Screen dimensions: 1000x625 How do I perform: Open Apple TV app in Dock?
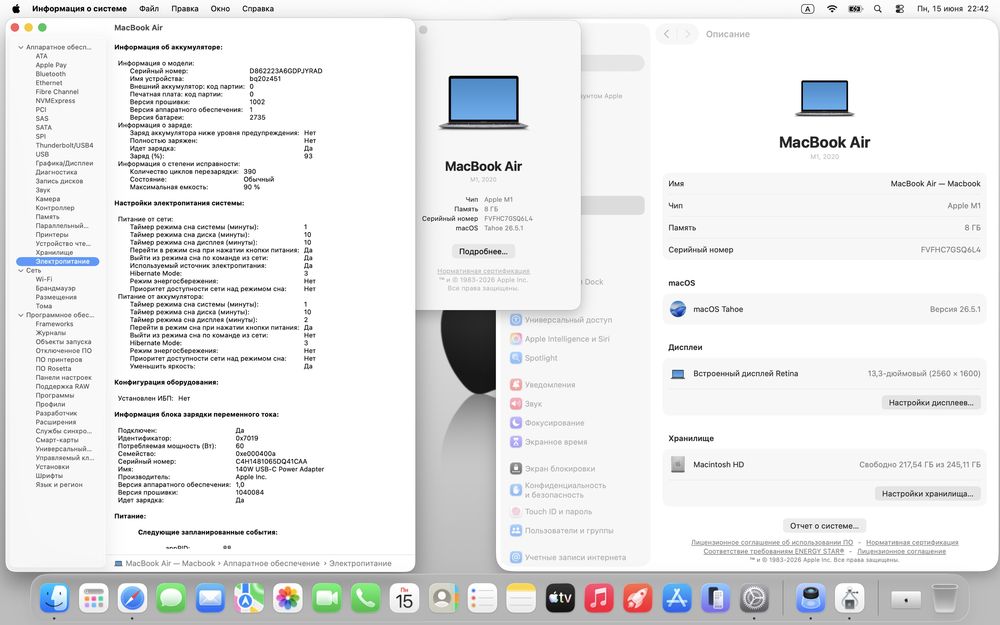[560, 598]
